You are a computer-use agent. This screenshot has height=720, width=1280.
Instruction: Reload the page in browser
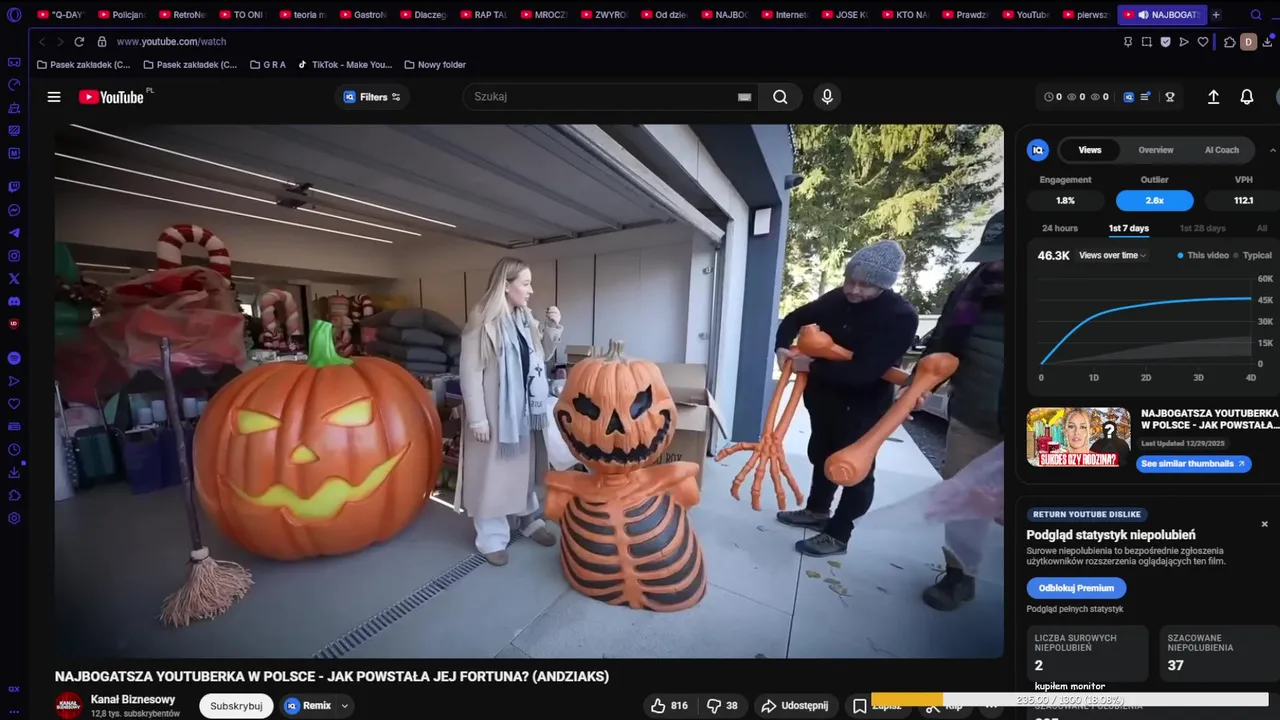pos(79,42)
